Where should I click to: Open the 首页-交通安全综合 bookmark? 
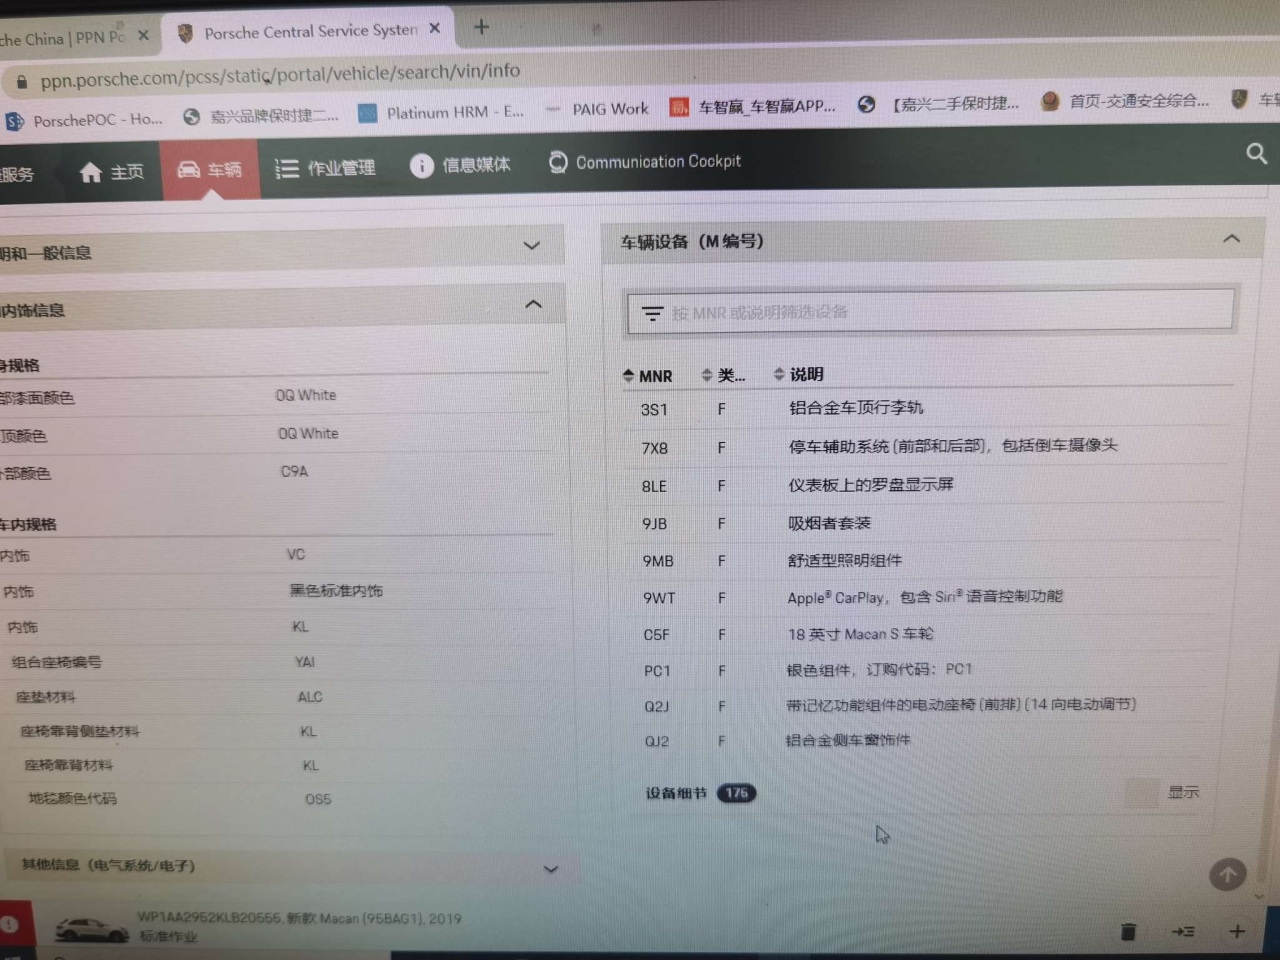click(1125, 101)
